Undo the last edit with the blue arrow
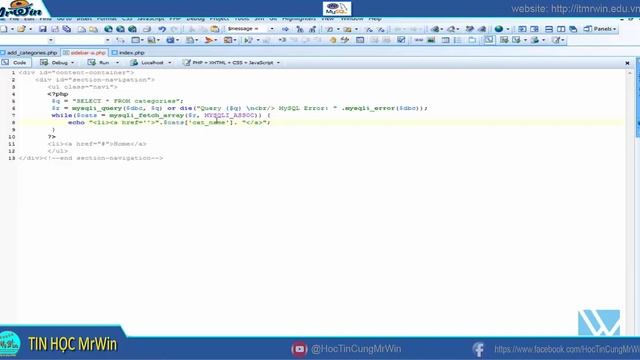The height and width of the screenshot is (360, 640). (162, 29)
